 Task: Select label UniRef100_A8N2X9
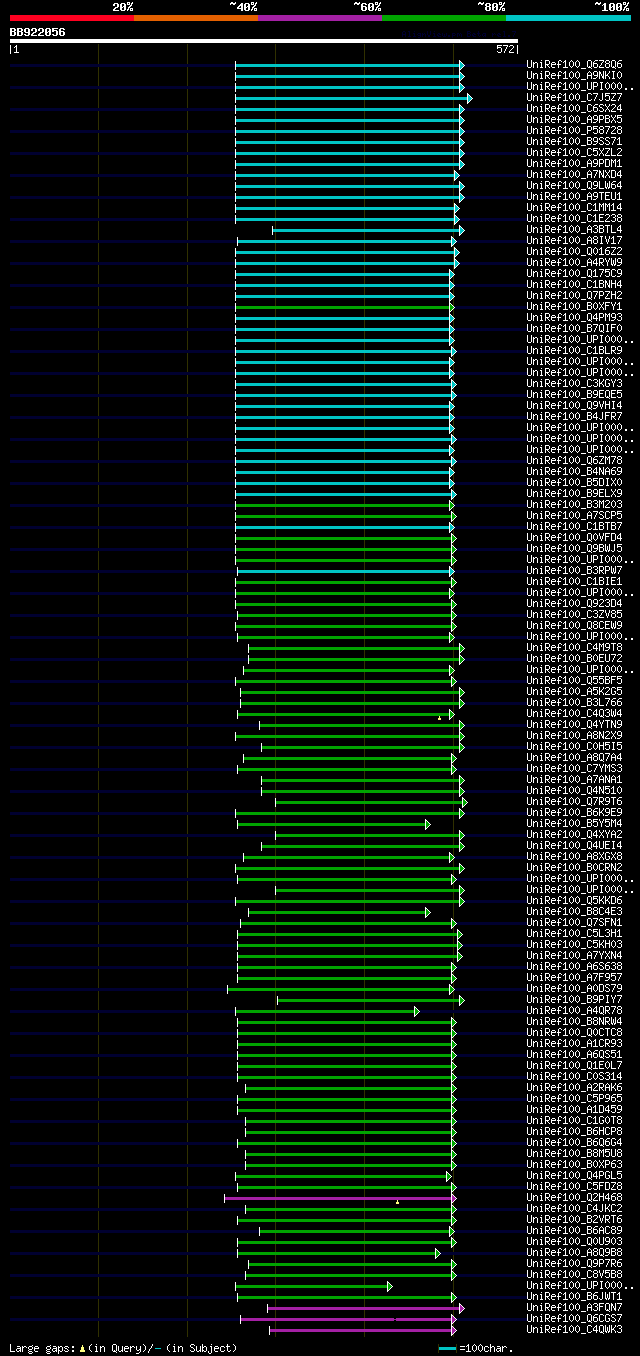tap(574, 736)
